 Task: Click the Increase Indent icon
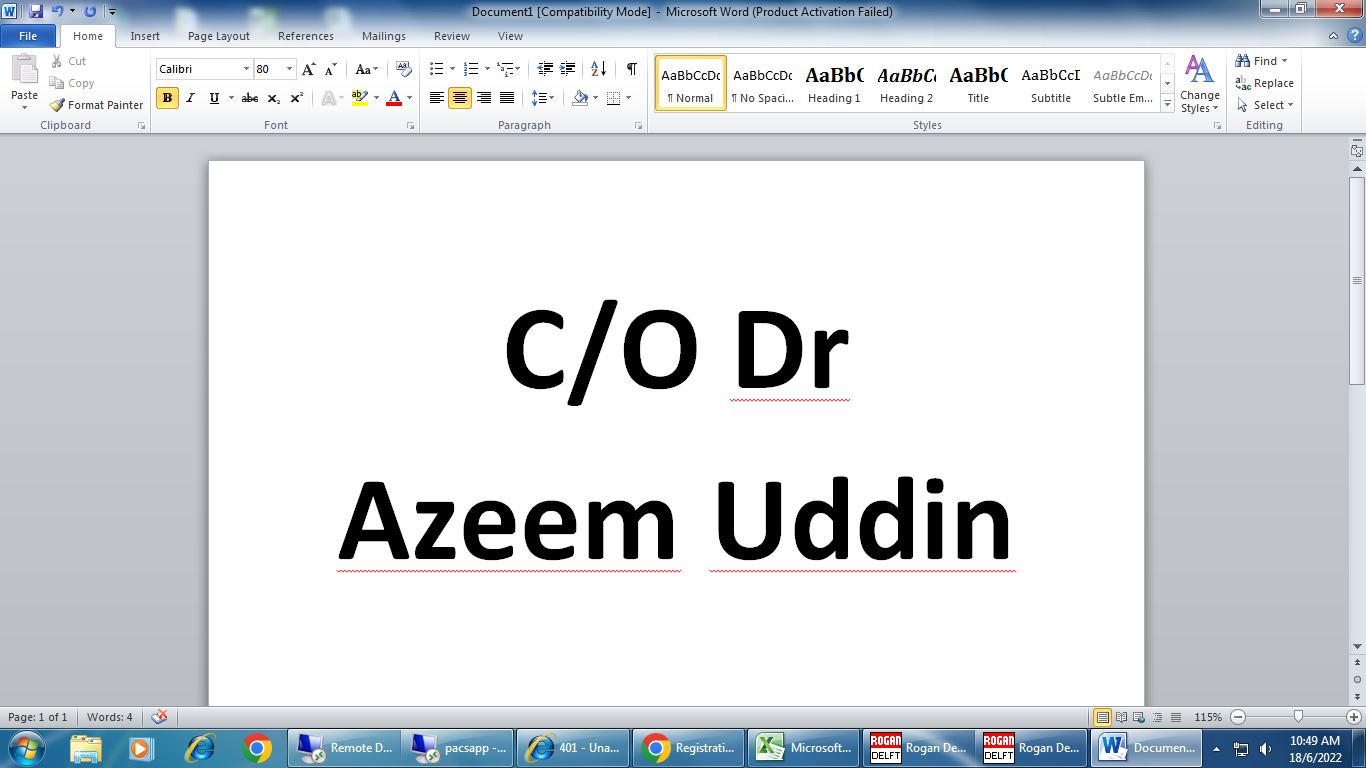point(568,69)
